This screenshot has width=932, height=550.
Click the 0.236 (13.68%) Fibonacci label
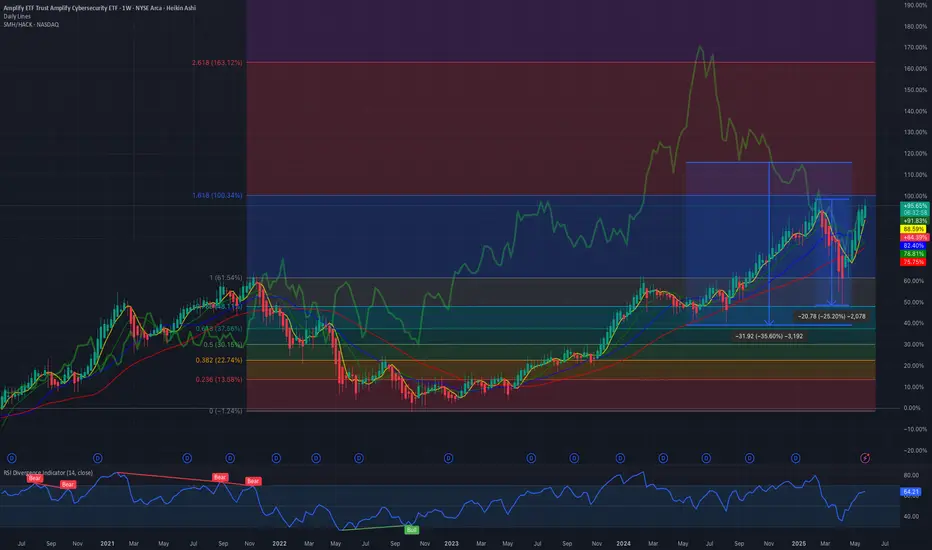(x=219, y=379)
